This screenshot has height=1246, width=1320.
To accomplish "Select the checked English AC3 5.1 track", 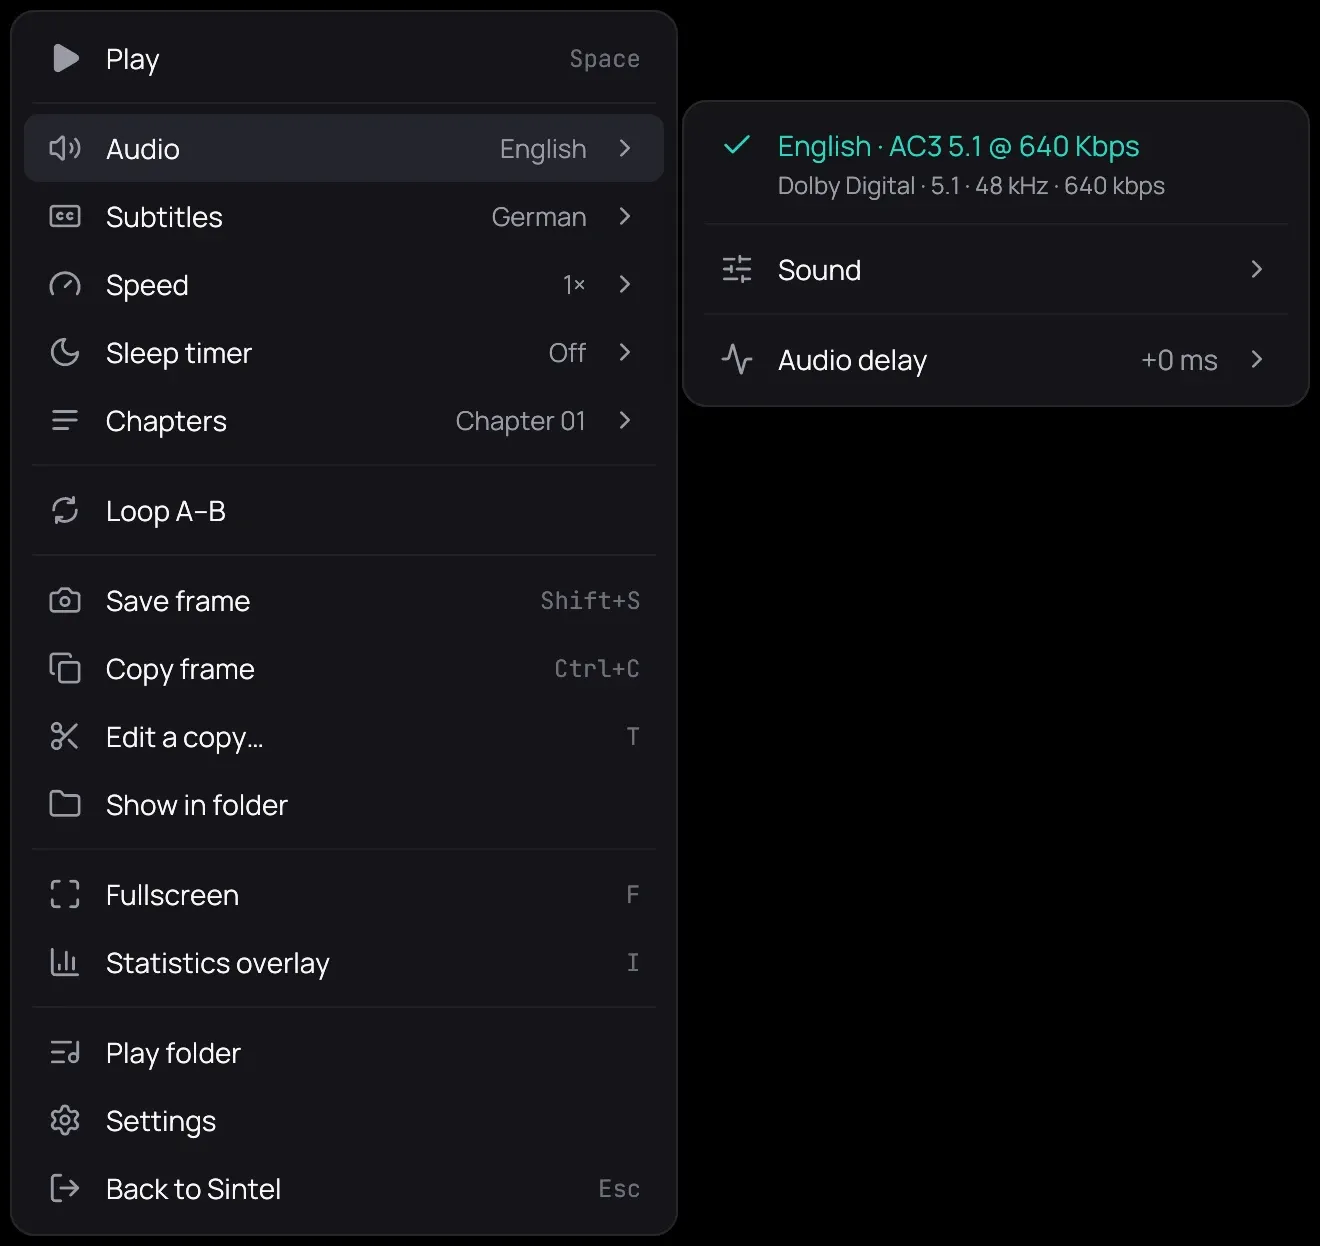I will pos(996,165).
